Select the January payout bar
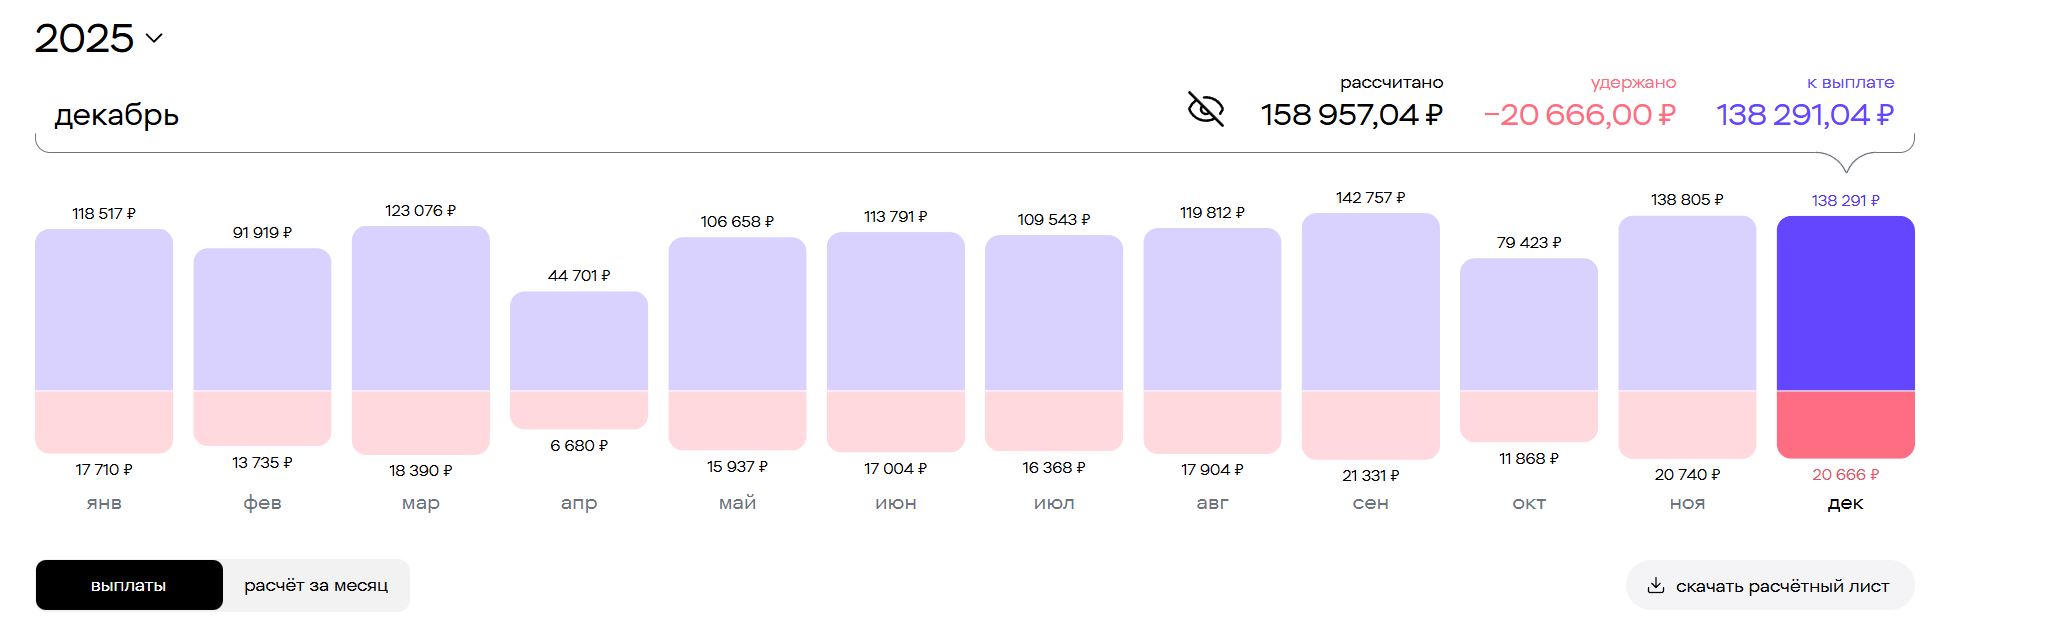Screen dimensions: 2057x641 click(104, 310)
